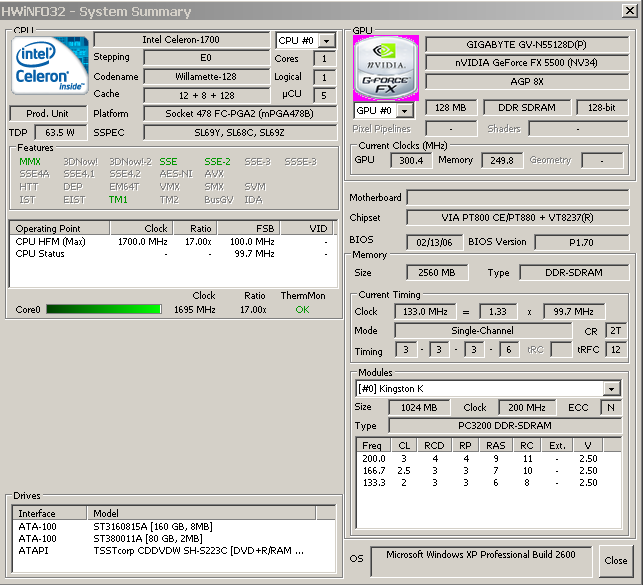The width and height of the screenshot is (643, 585).
Task: Select the TSSTcorp CDDVDW SH-S223C drive row
Action: 174,550
